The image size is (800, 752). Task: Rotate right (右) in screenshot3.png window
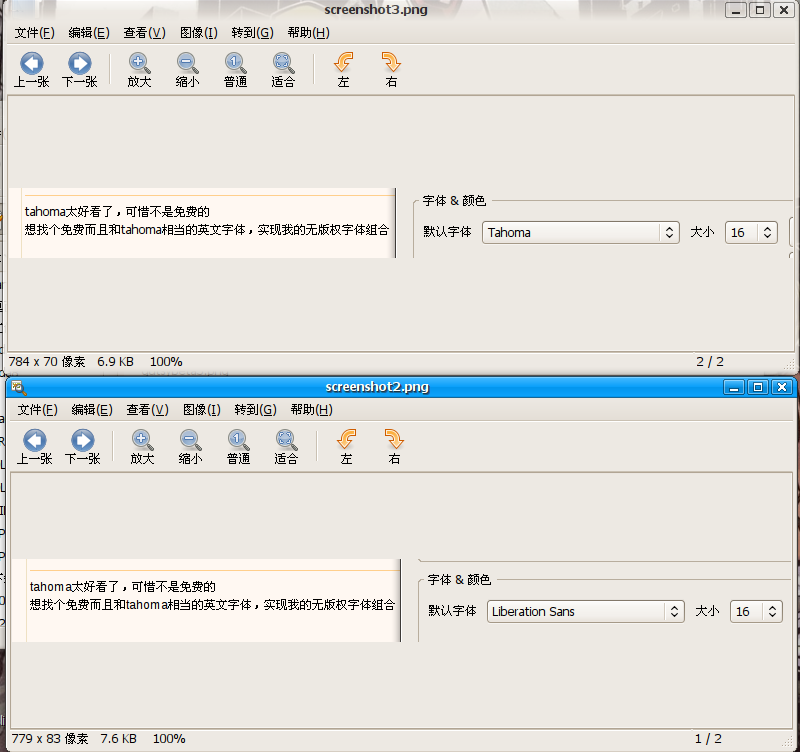[391, 70]
